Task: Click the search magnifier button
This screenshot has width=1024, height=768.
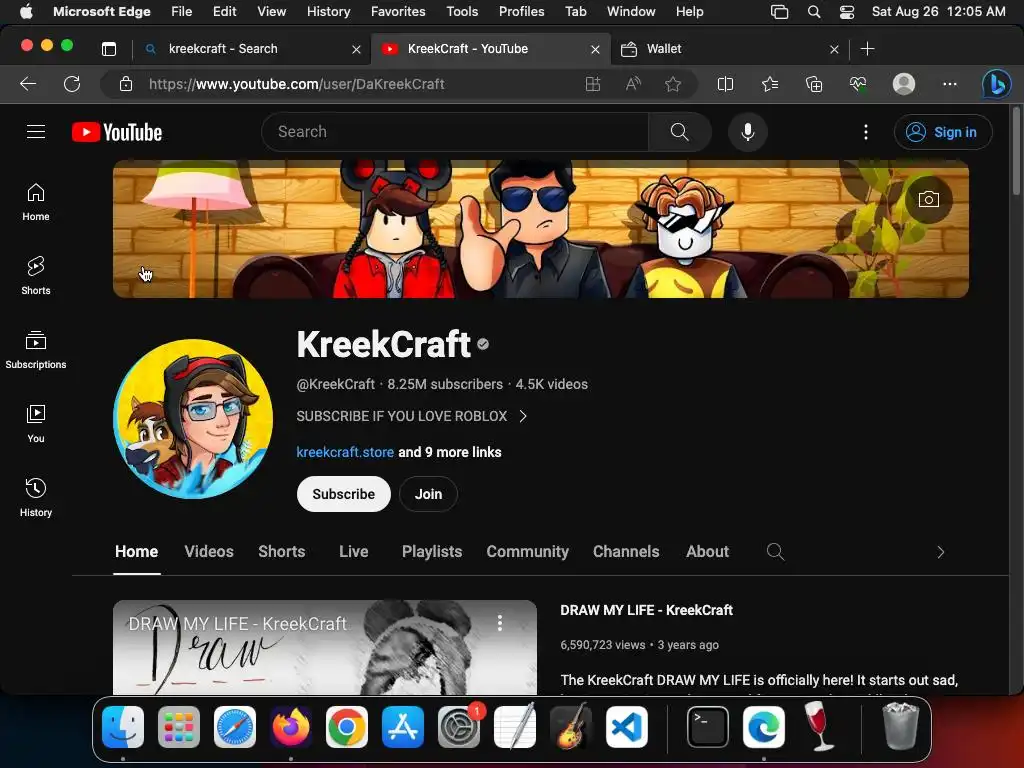Action: (679, 132)
